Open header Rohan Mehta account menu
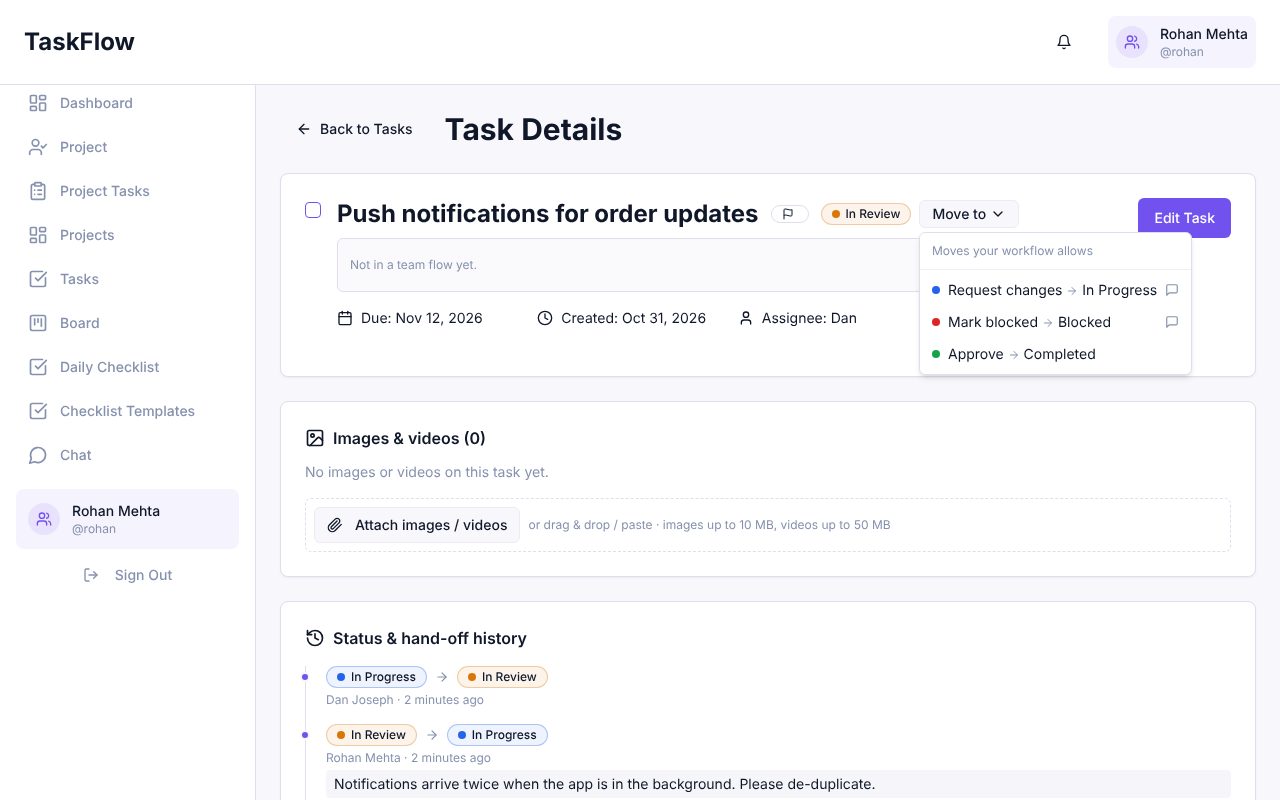 pos(1182,42)
